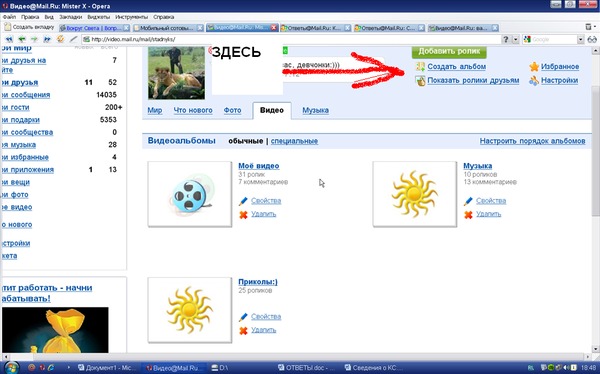
Task: Go back with the green back arrow
Action: 22,39
